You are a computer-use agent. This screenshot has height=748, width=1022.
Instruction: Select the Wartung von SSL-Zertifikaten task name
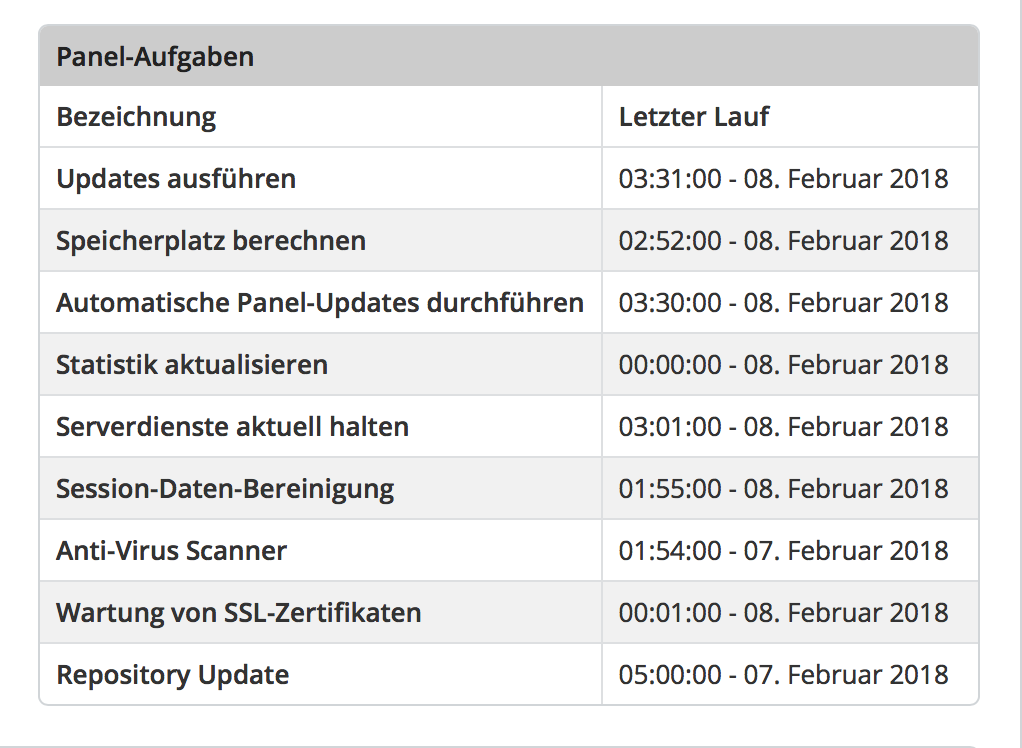tap(239, 613)
